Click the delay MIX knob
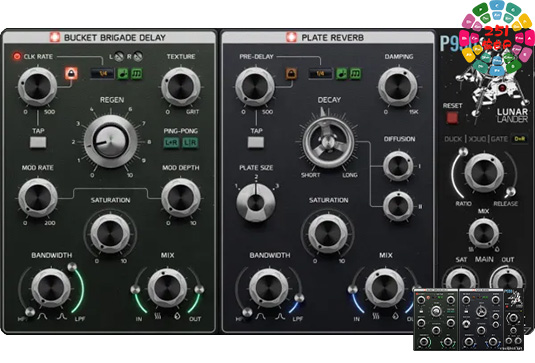The height and width of the screenshot is (363, 535). (x=167, y=288)
